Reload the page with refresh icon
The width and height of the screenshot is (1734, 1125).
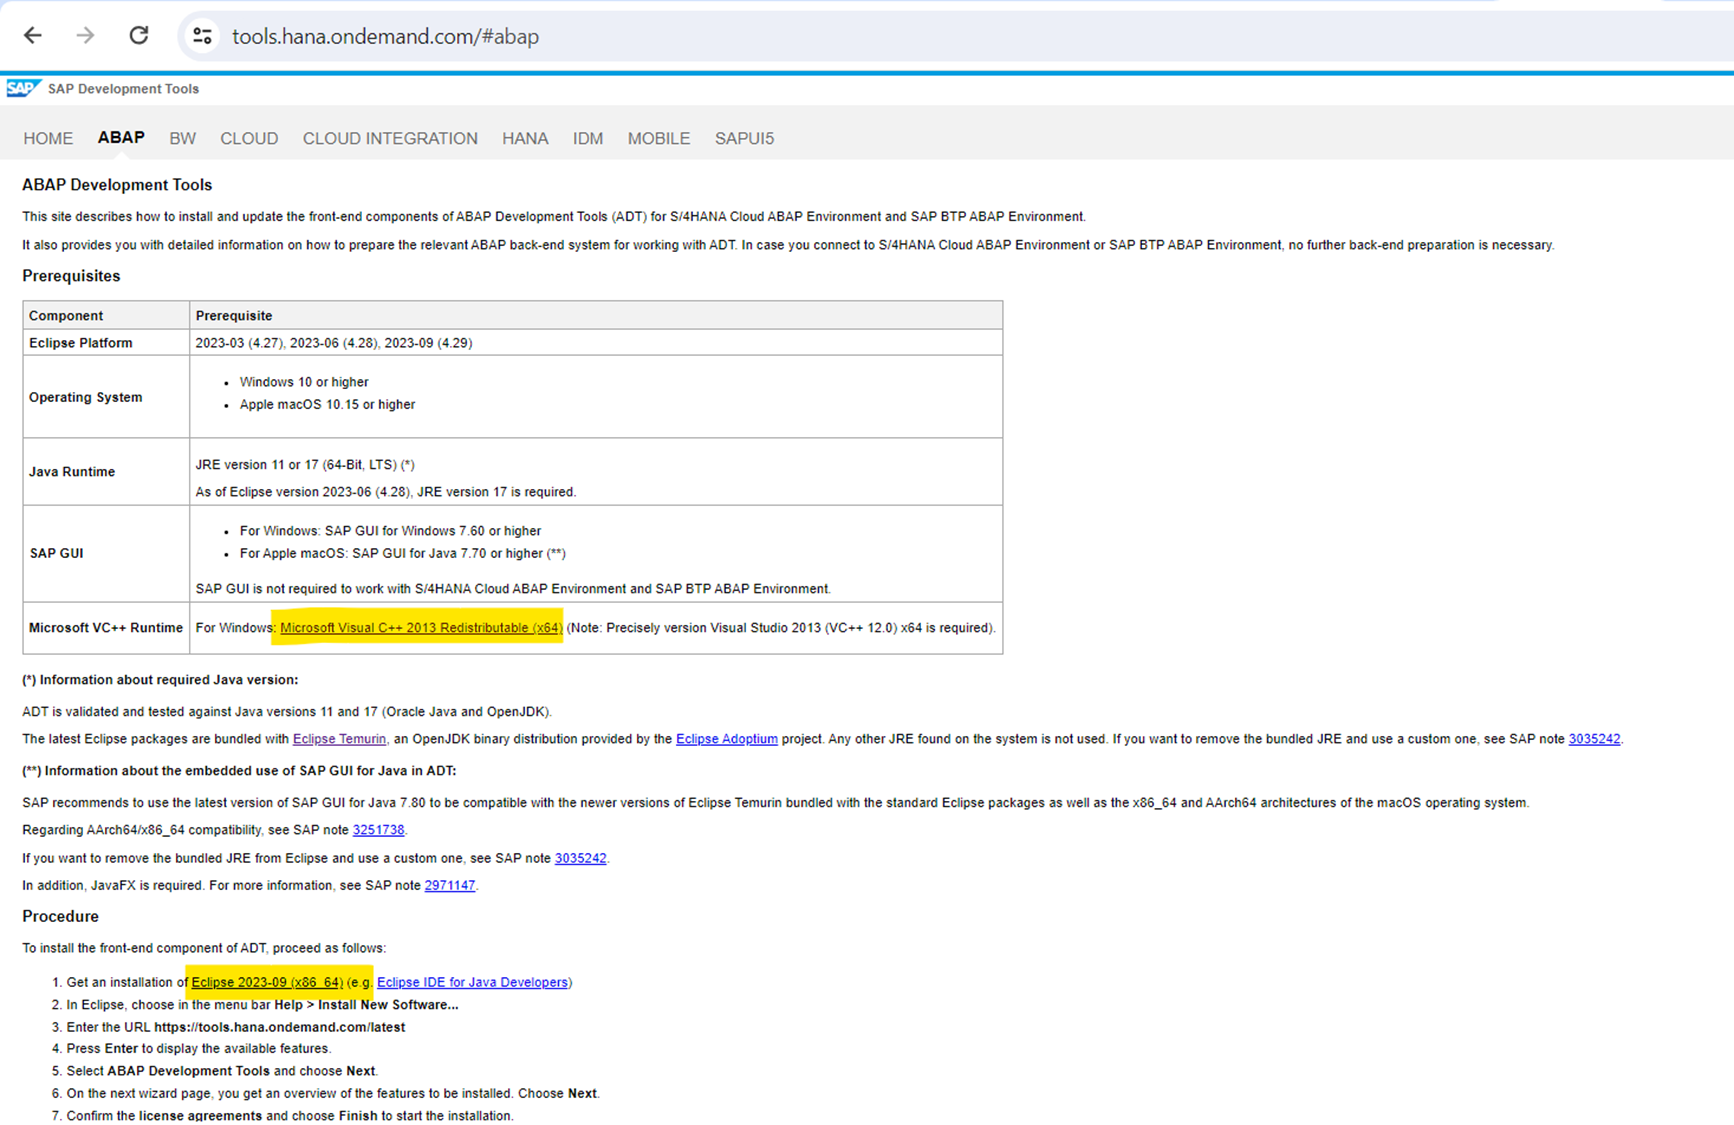139,36
